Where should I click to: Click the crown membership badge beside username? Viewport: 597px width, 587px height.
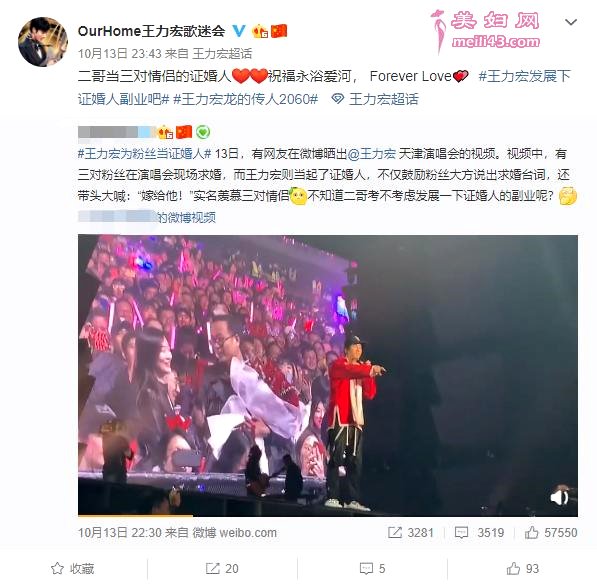coord(260,31)
